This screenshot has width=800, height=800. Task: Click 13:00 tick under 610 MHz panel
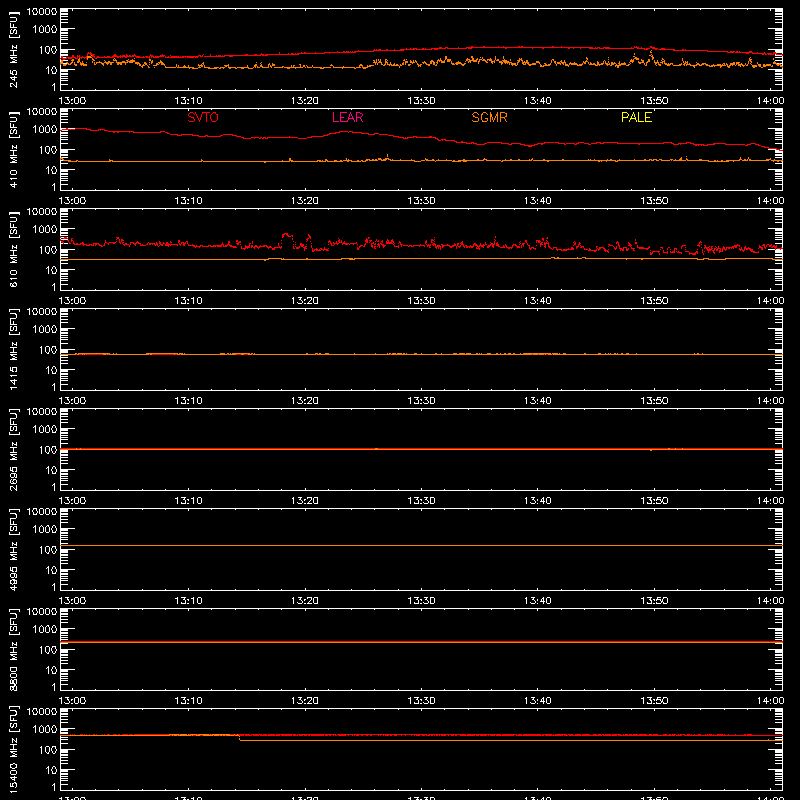pos(72,301)
